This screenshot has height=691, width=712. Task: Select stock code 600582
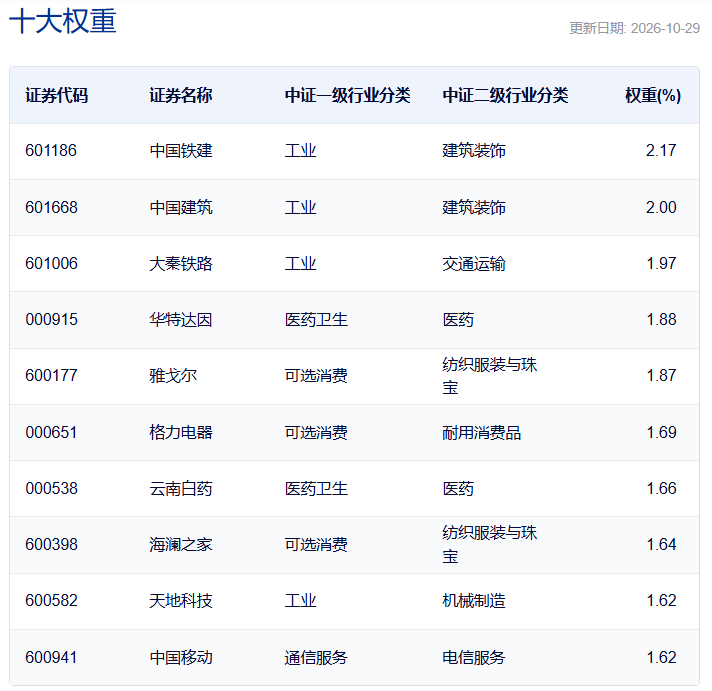coord(51,601)
